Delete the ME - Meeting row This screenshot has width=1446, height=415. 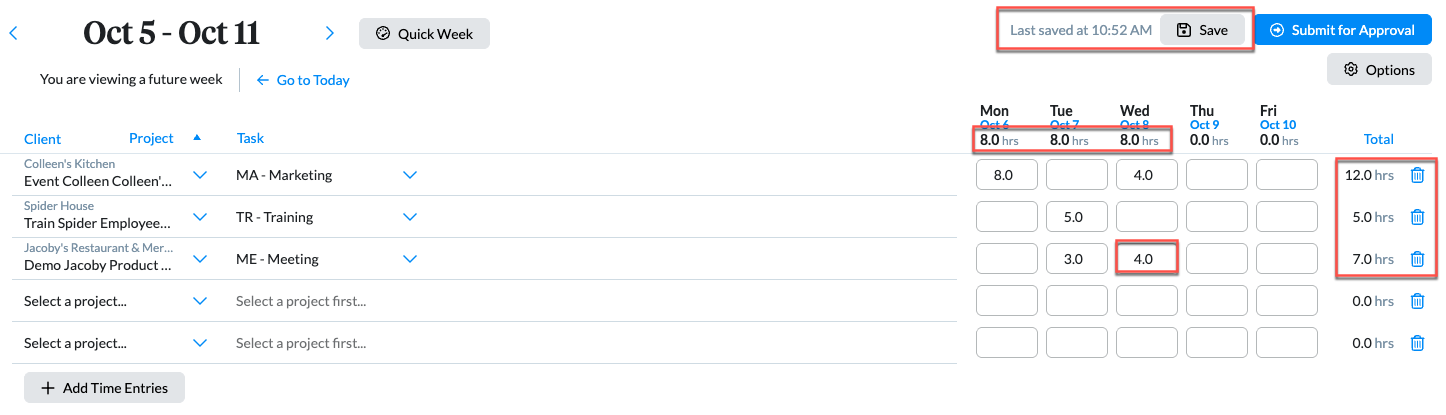tap(1417, 259)
